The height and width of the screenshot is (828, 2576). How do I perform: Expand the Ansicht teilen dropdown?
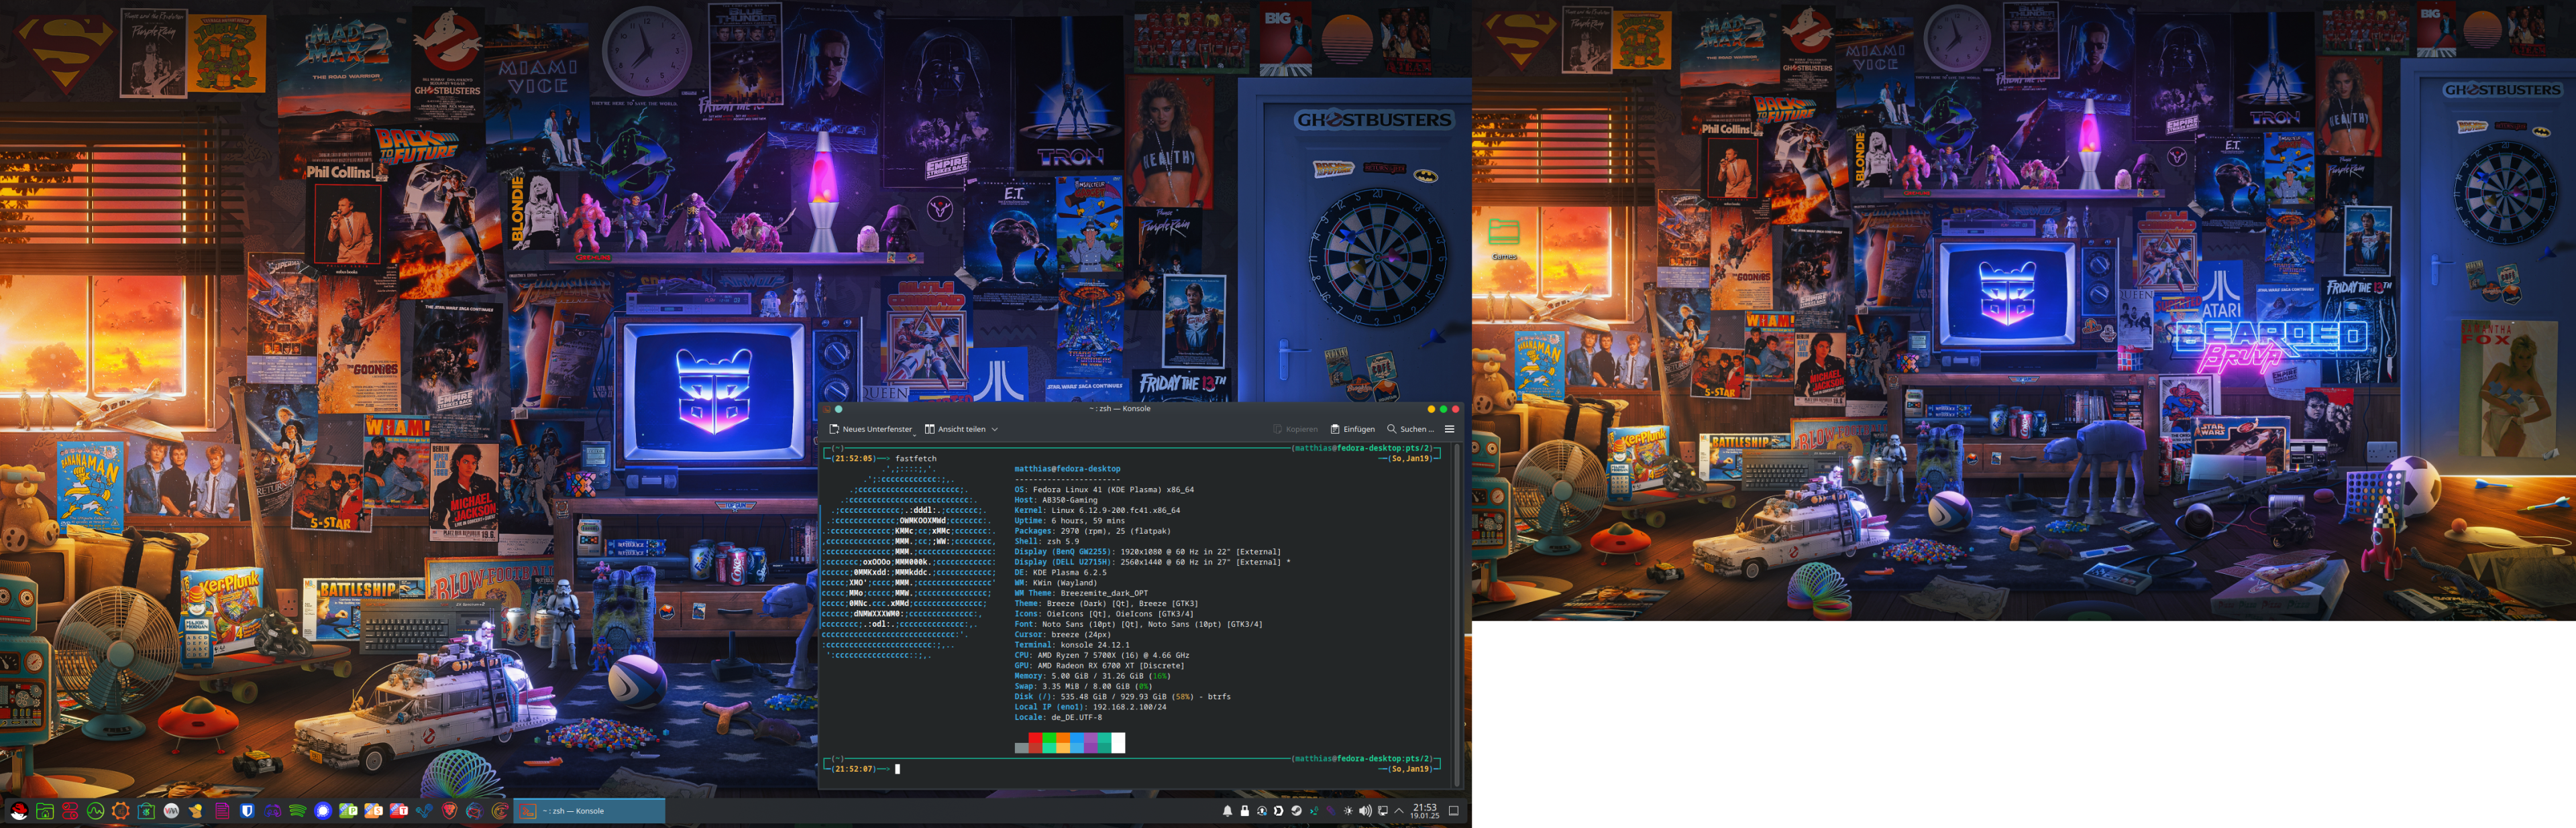pos(994,429)
